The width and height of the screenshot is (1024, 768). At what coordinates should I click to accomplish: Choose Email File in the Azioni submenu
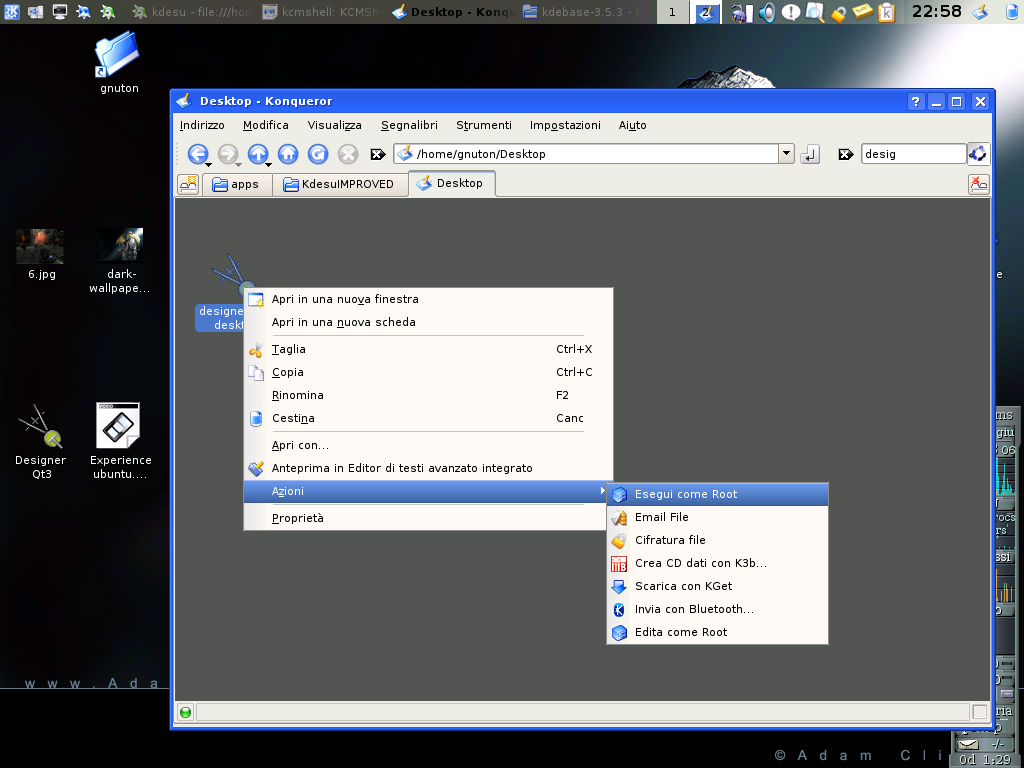coord(717,517)
